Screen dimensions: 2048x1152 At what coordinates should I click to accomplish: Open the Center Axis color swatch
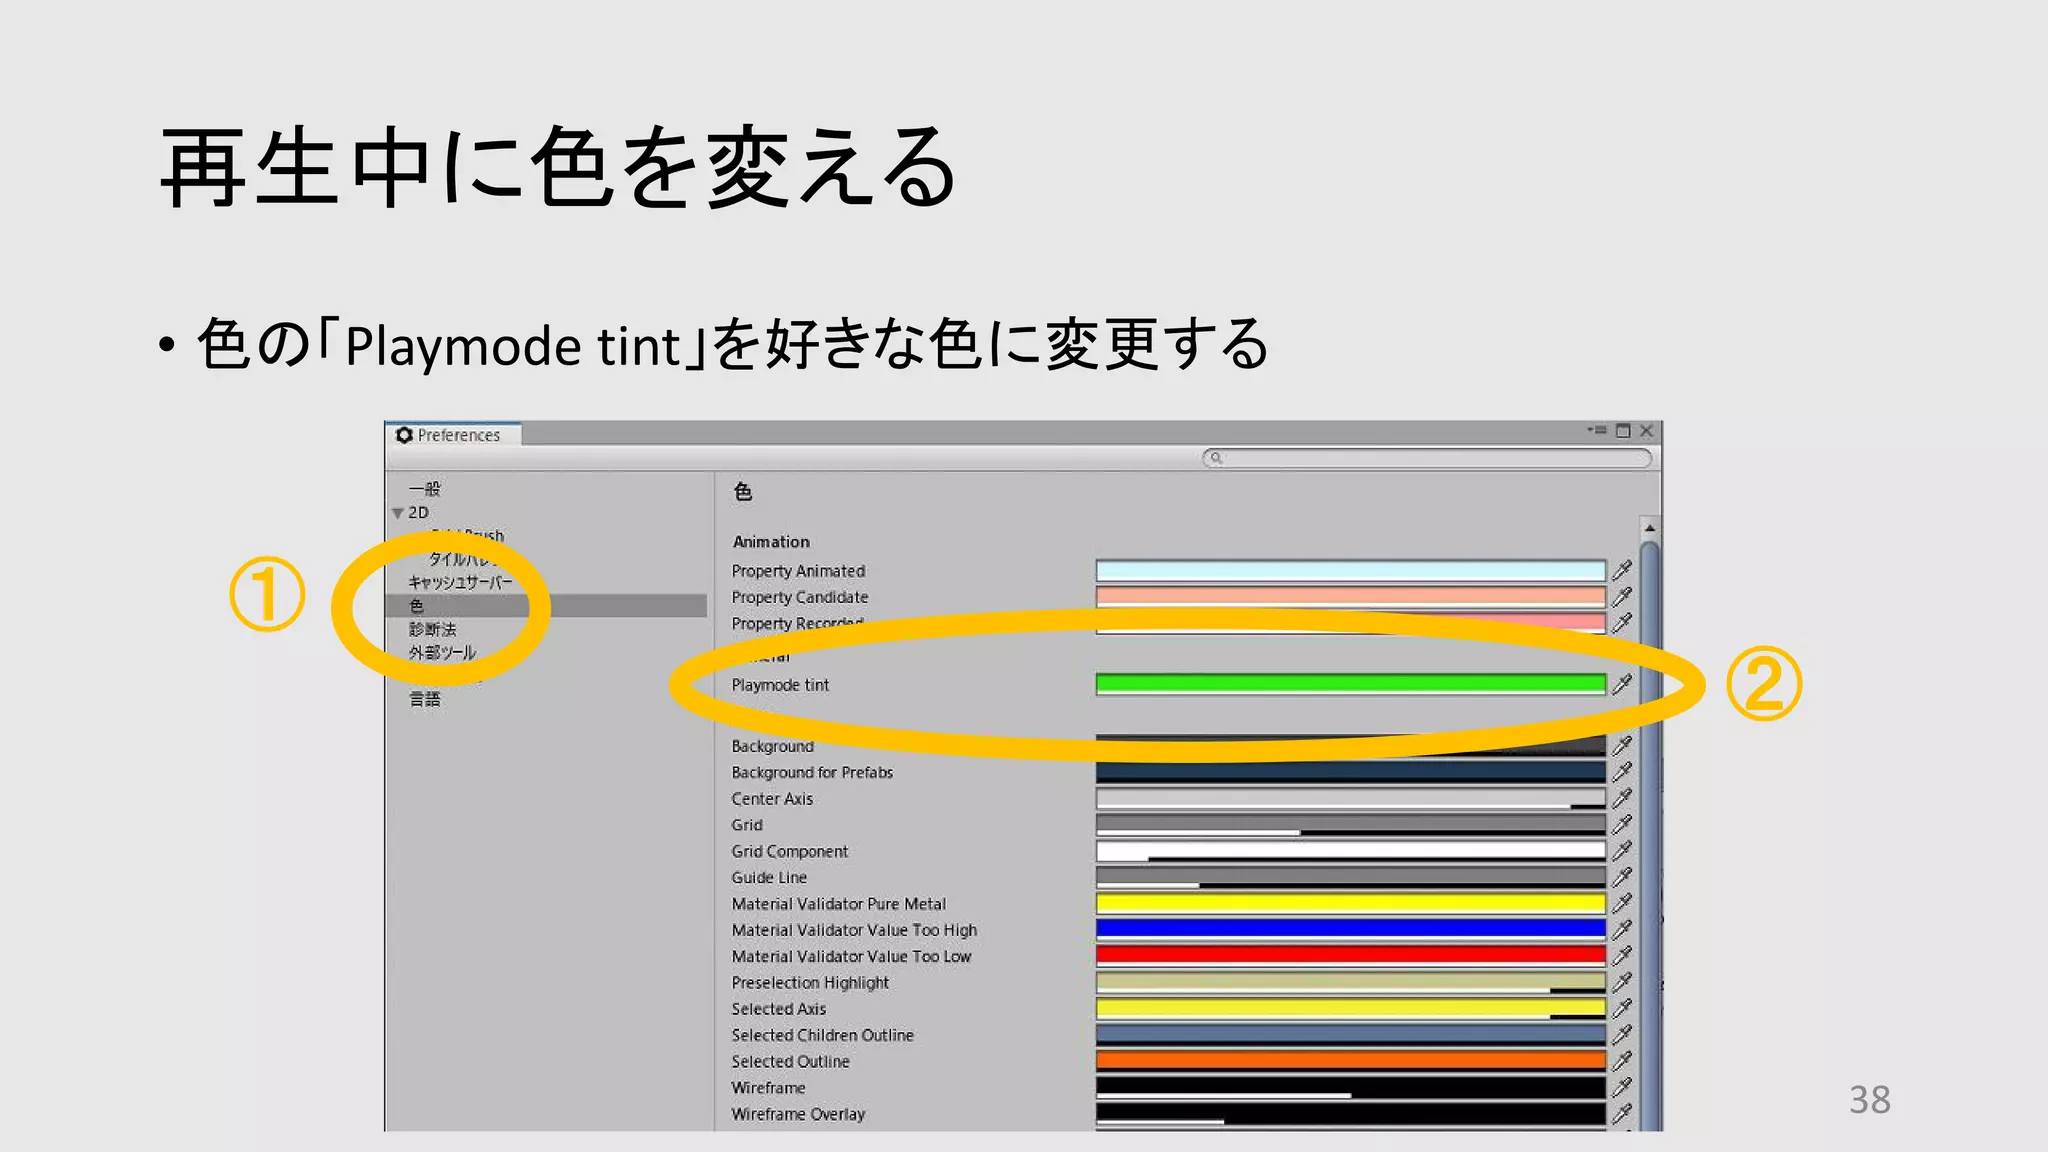click(1351, 798)
